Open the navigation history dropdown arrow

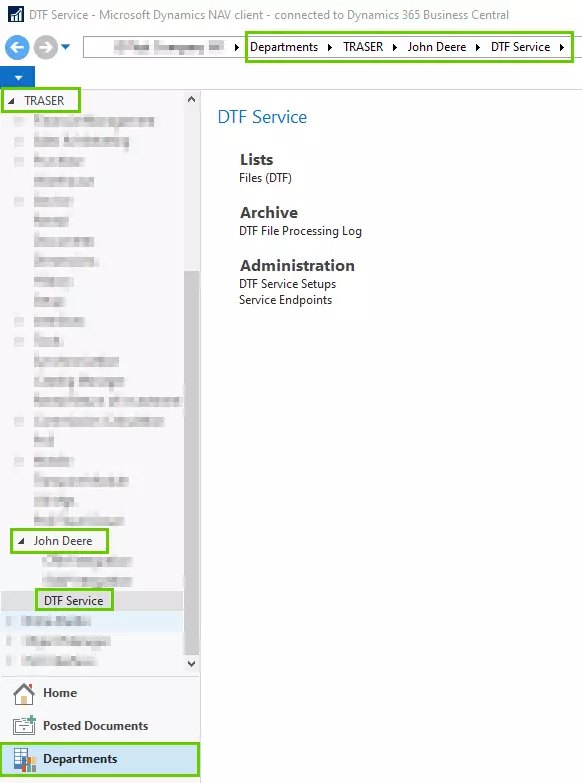(65, 47)
